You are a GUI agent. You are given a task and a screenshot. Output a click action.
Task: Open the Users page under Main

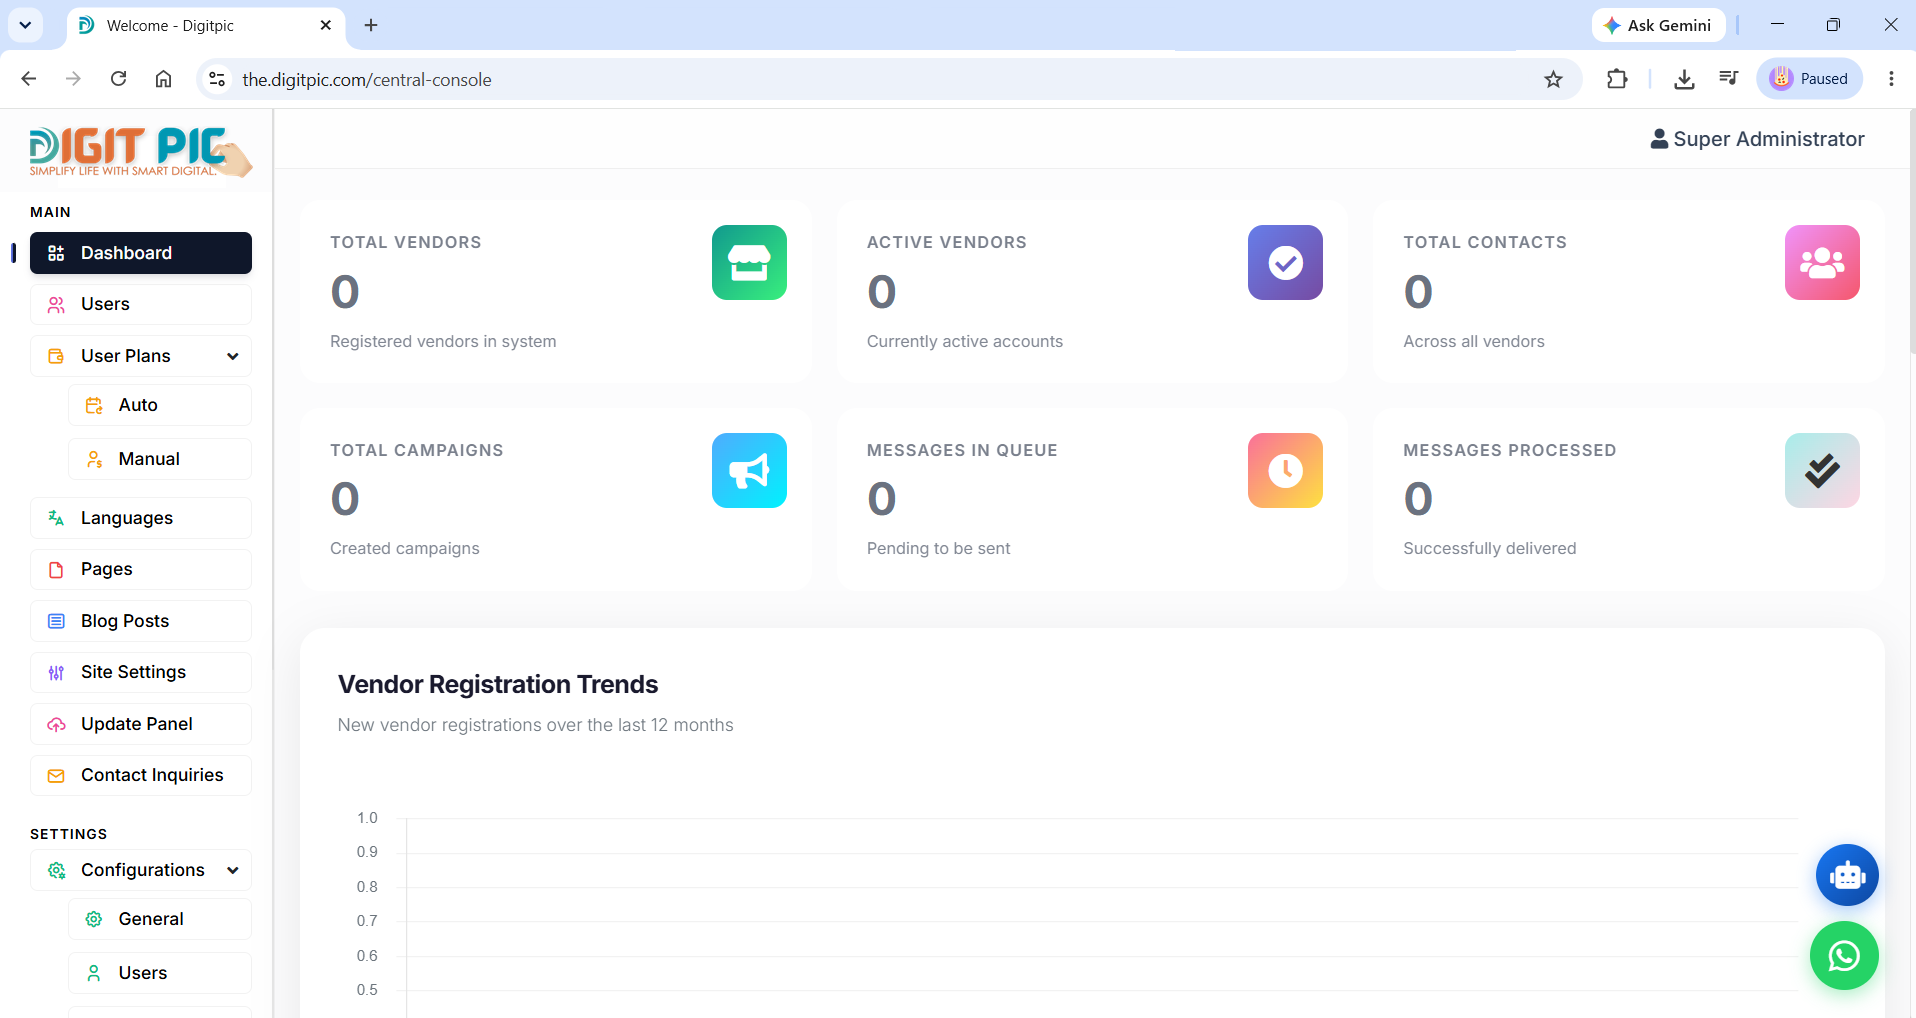click(141, 304)
